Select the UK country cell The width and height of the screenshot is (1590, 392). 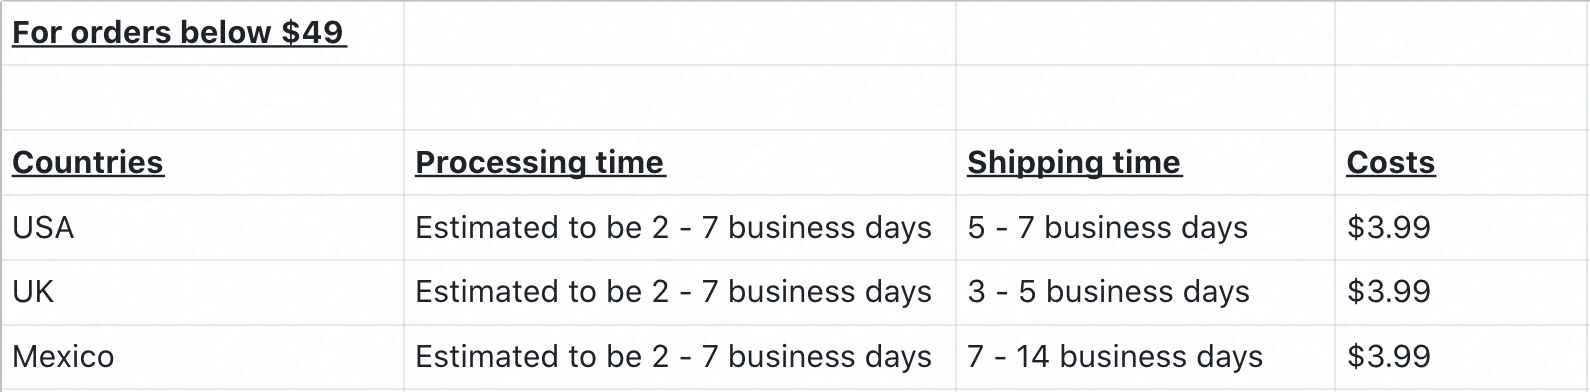click(x=202, y=291)
